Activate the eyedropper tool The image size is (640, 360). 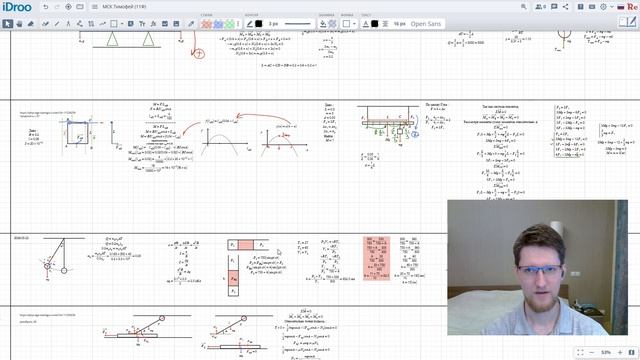pyautogui.click(x=191, y=24)
